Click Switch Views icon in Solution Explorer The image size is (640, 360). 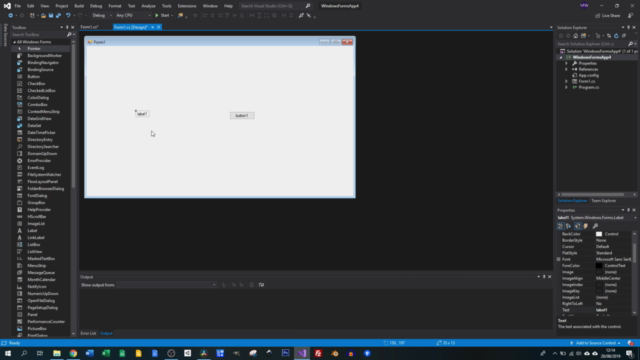(x=584, y=36)
